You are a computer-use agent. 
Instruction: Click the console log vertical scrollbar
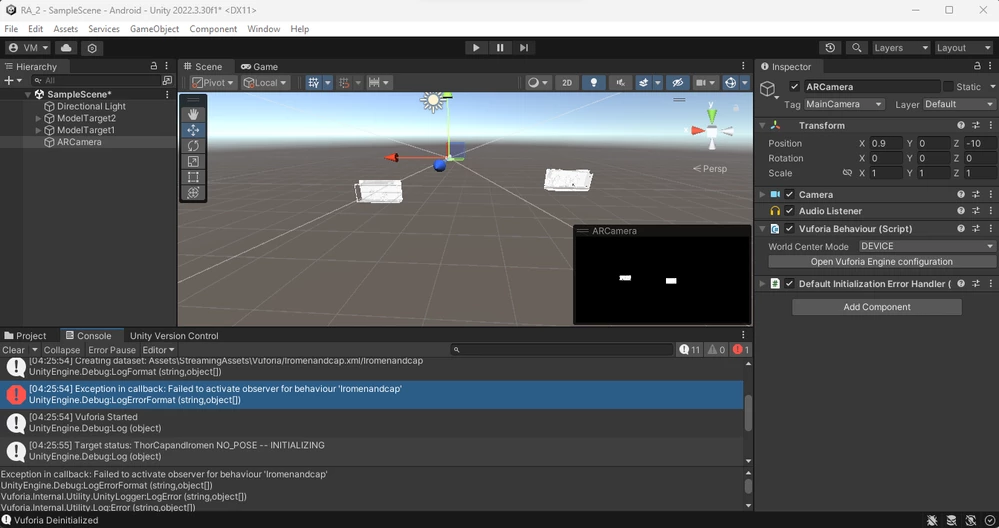tap(748, 412)
